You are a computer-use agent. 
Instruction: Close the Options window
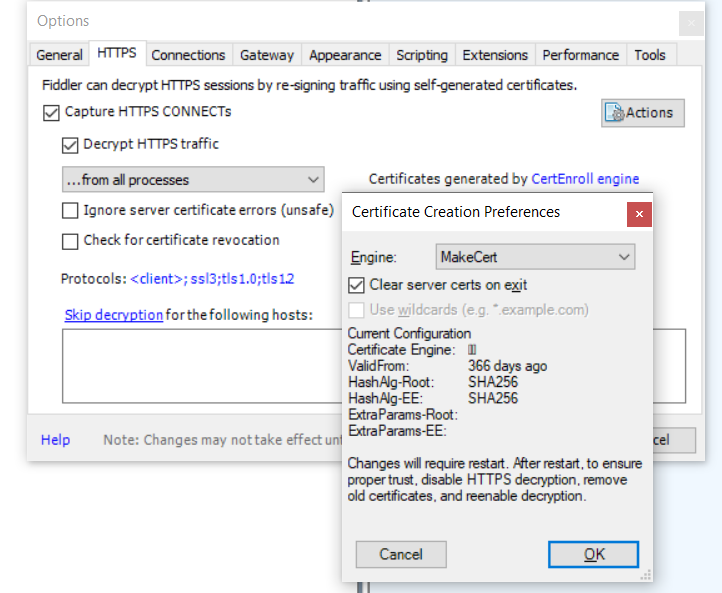[690, 22]
